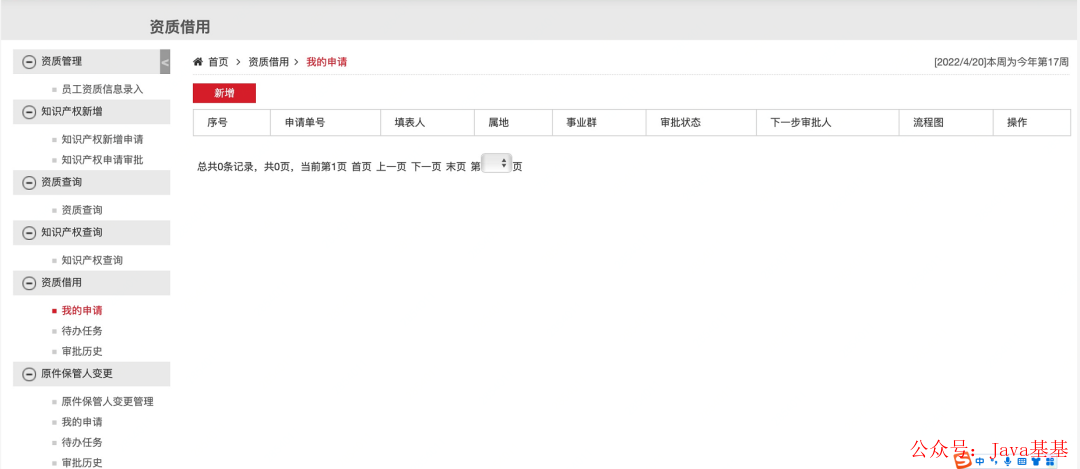The width and height of the screenshot is (1080, 469).
Task: Click the 事业群 column header
Action: pos(599,123)
